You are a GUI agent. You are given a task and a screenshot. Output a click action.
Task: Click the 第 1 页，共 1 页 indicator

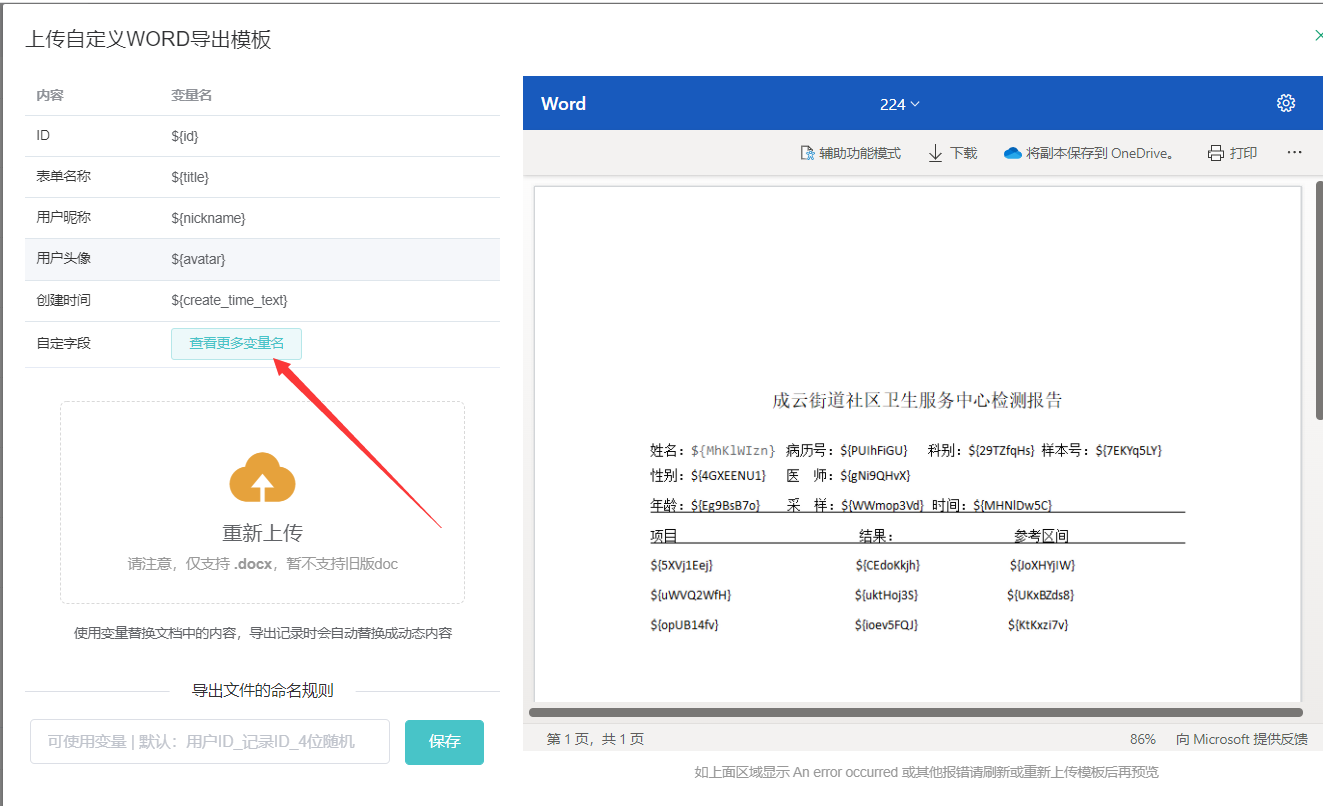595,739
